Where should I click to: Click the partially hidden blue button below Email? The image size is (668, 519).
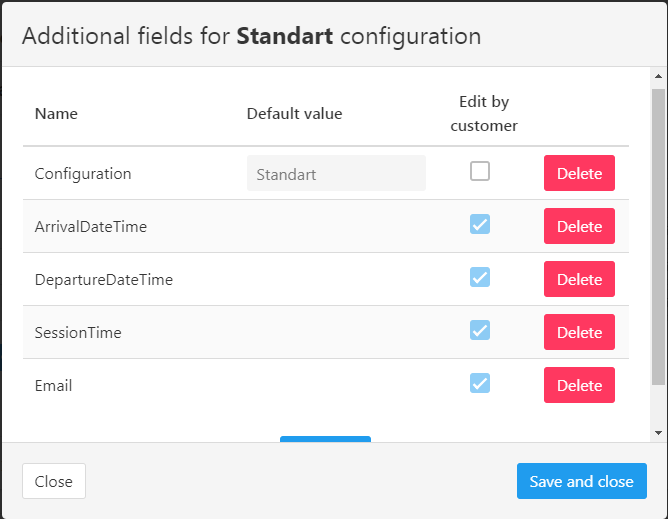click(x=325, y=439)
